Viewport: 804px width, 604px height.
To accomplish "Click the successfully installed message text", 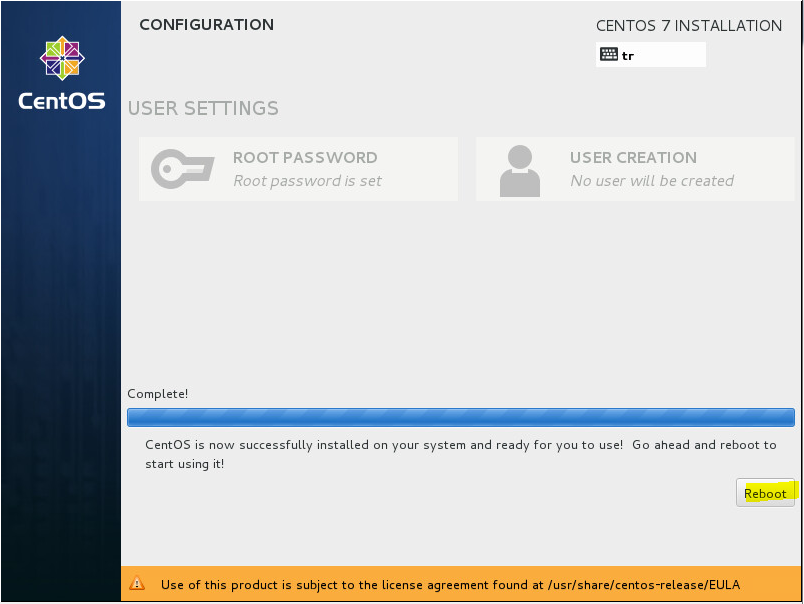I will pos(460,454).
